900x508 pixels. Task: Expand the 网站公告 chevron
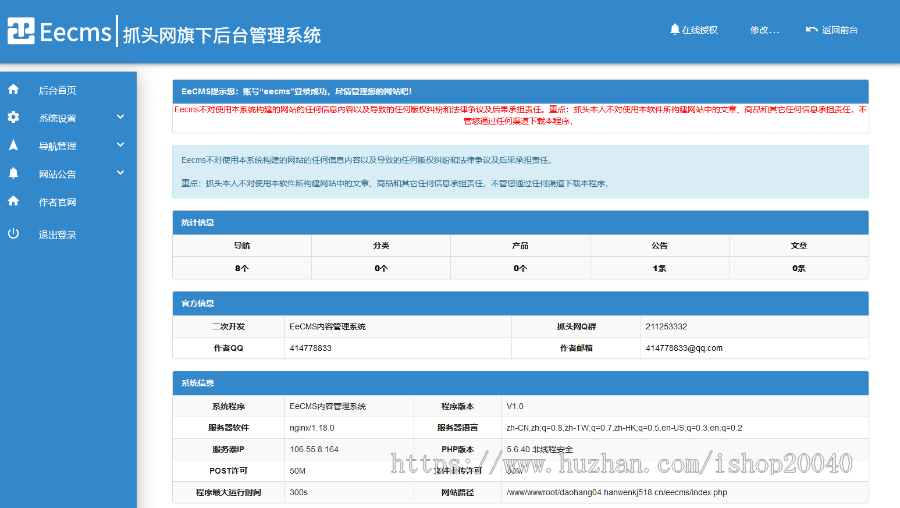pos(121,173)
